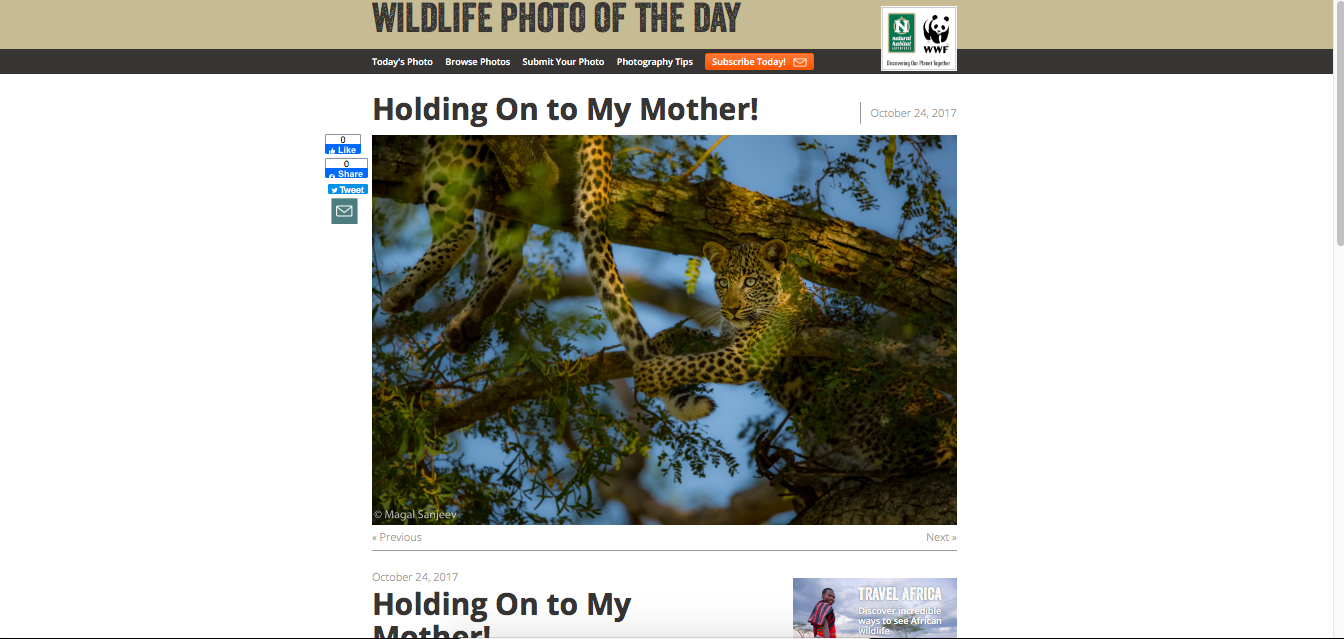Click the teal email envelope icon
This screenshot has height=639, width=1344.
(x=344, y=211)
